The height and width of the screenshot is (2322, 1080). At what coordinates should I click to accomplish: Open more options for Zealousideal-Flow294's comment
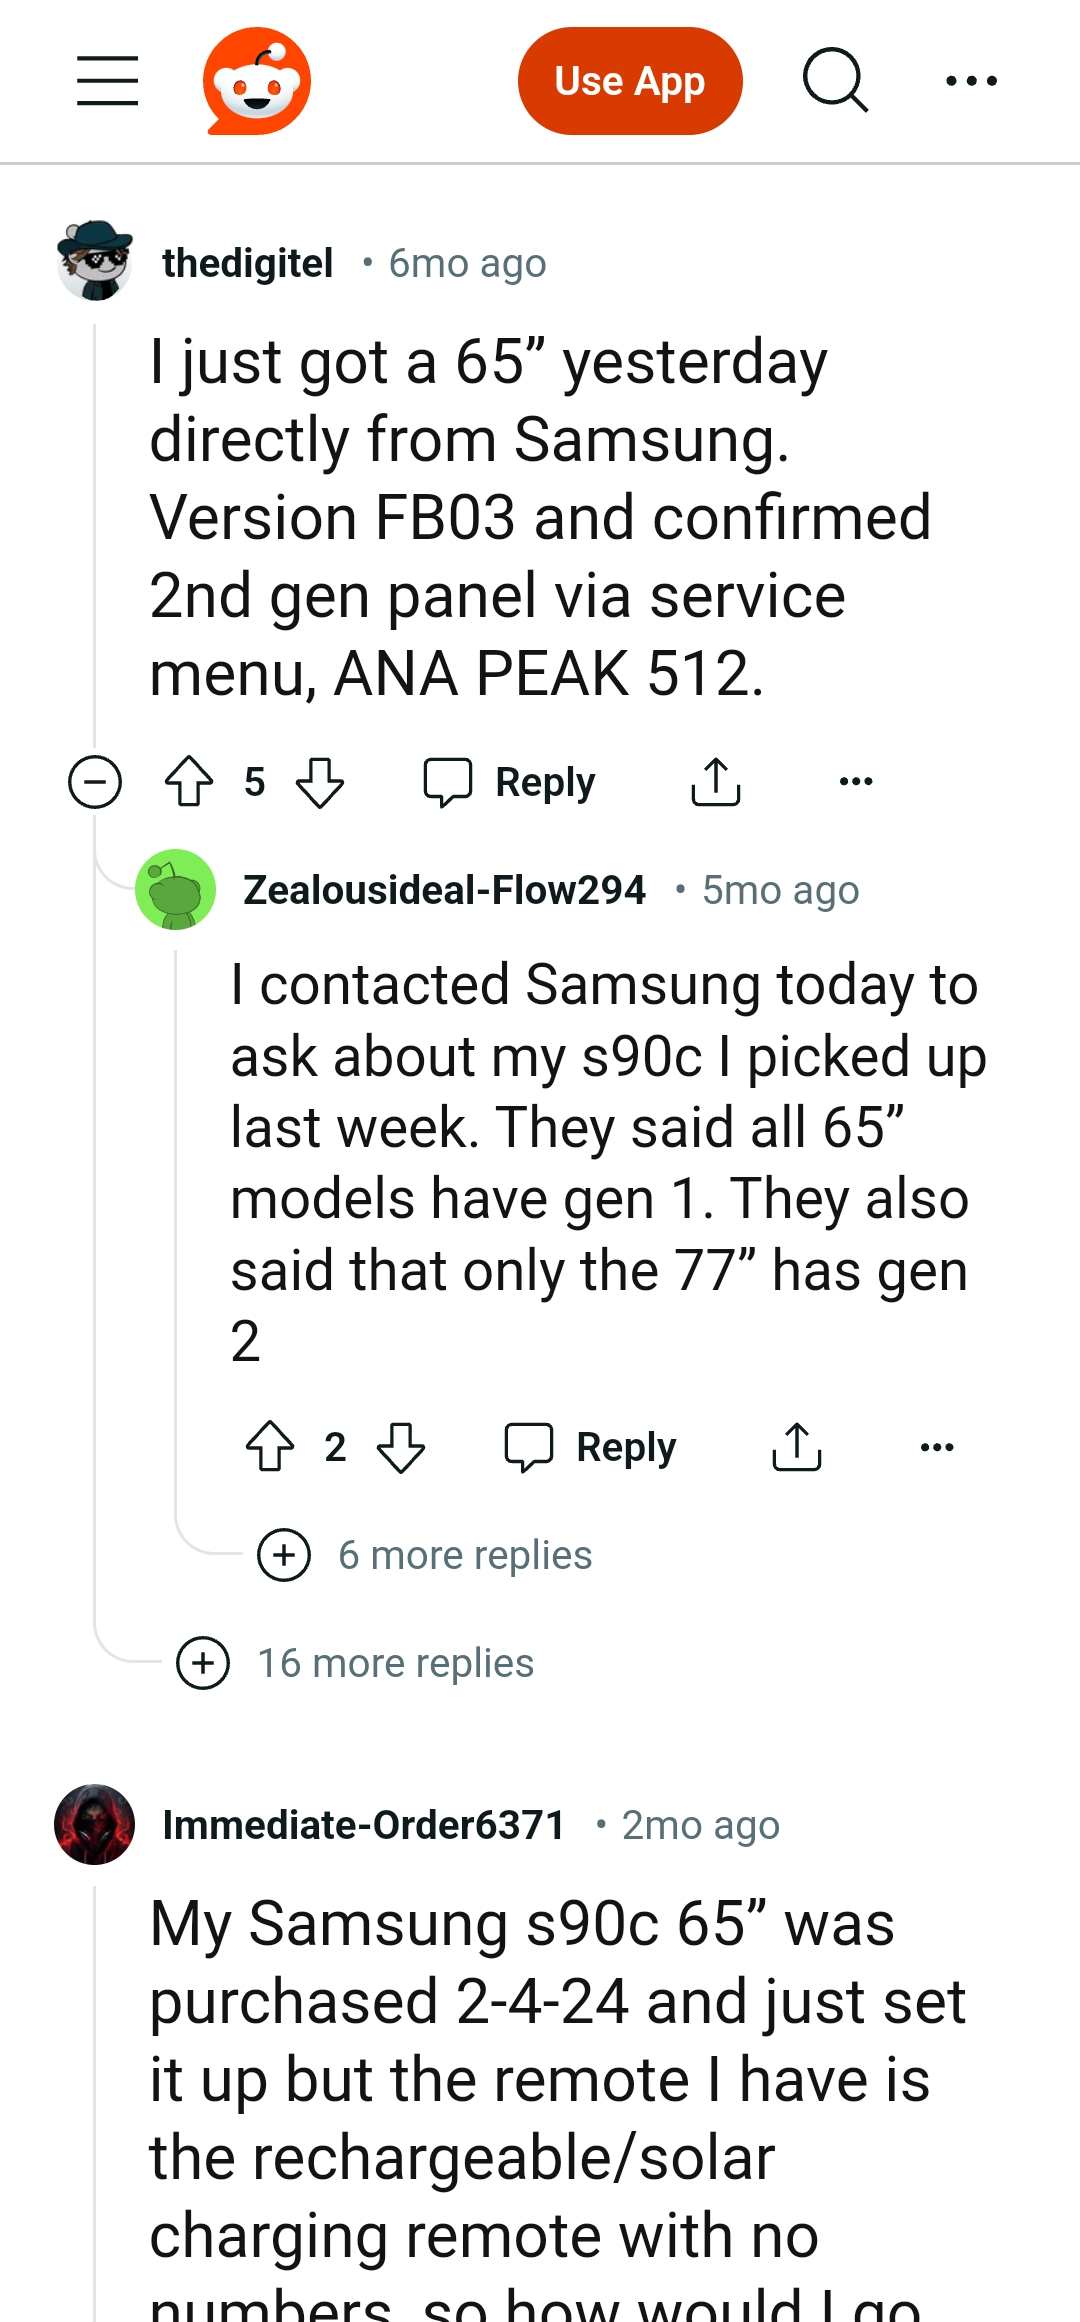click(x=937, y=1447)
